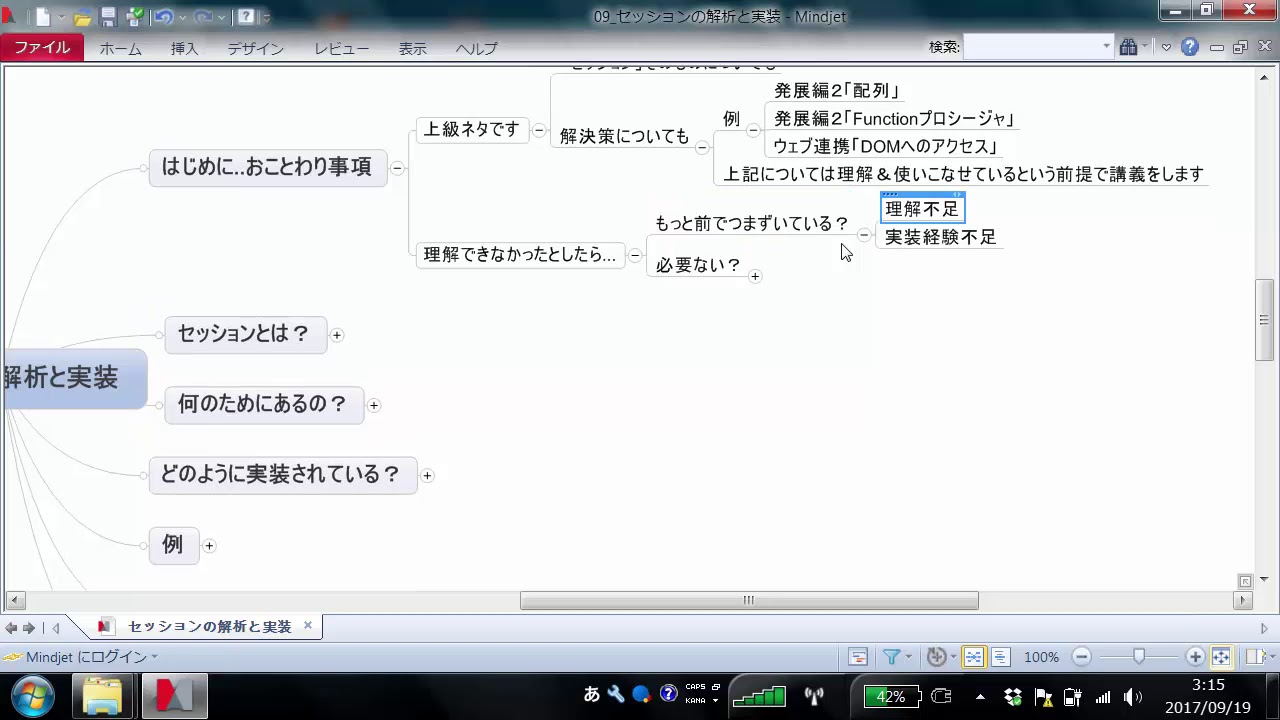Click the blue help question mark icon
Image resolution: width=1280 pixels, height=720 pixels.
click(1189, 47)
